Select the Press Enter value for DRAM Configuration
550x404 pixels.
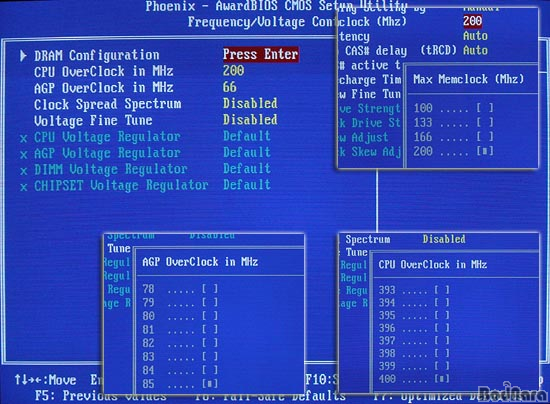point(261,54)
